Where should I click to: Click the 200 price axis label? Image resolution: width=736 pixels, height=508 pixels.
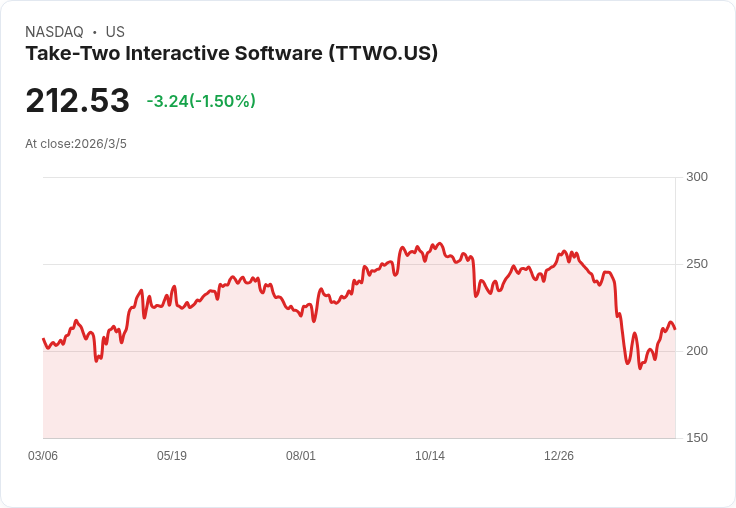697,351
